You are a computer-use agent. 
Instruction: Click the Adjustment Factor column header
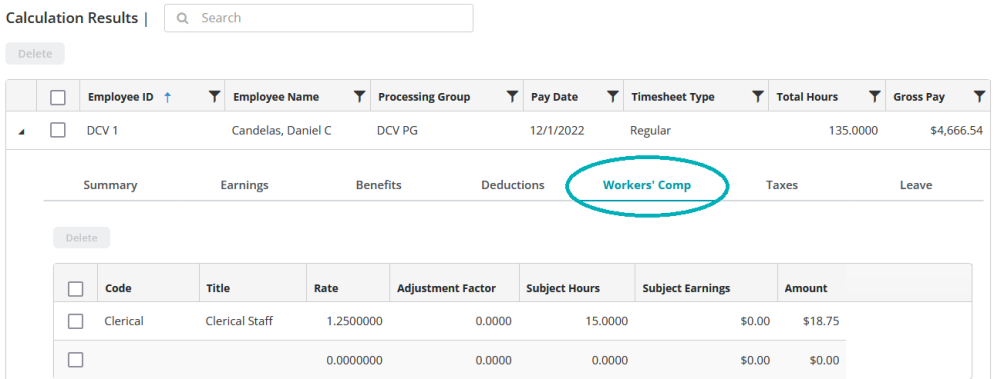tap(446, 288)
